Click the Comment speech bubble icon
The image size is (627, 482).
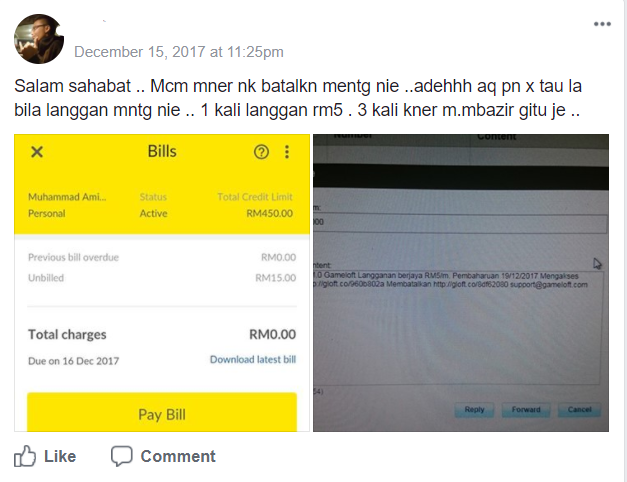(x=122, y=456)
